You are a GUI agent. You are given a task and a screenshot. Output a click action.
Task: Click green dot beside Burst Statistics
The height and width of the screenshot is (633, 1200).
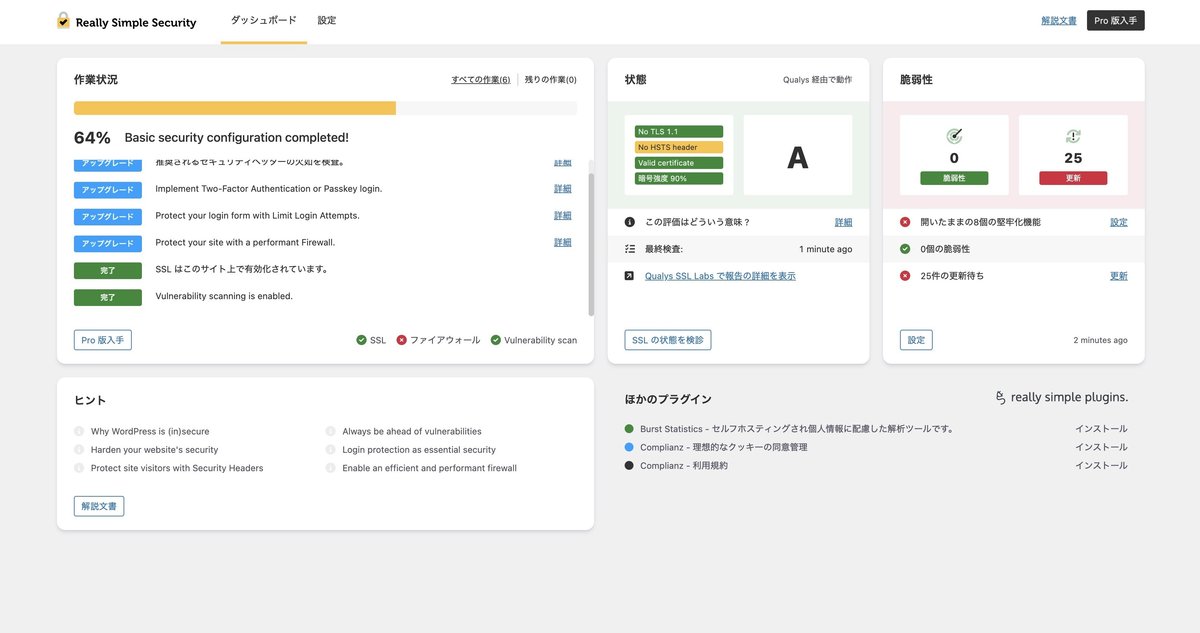629,429
